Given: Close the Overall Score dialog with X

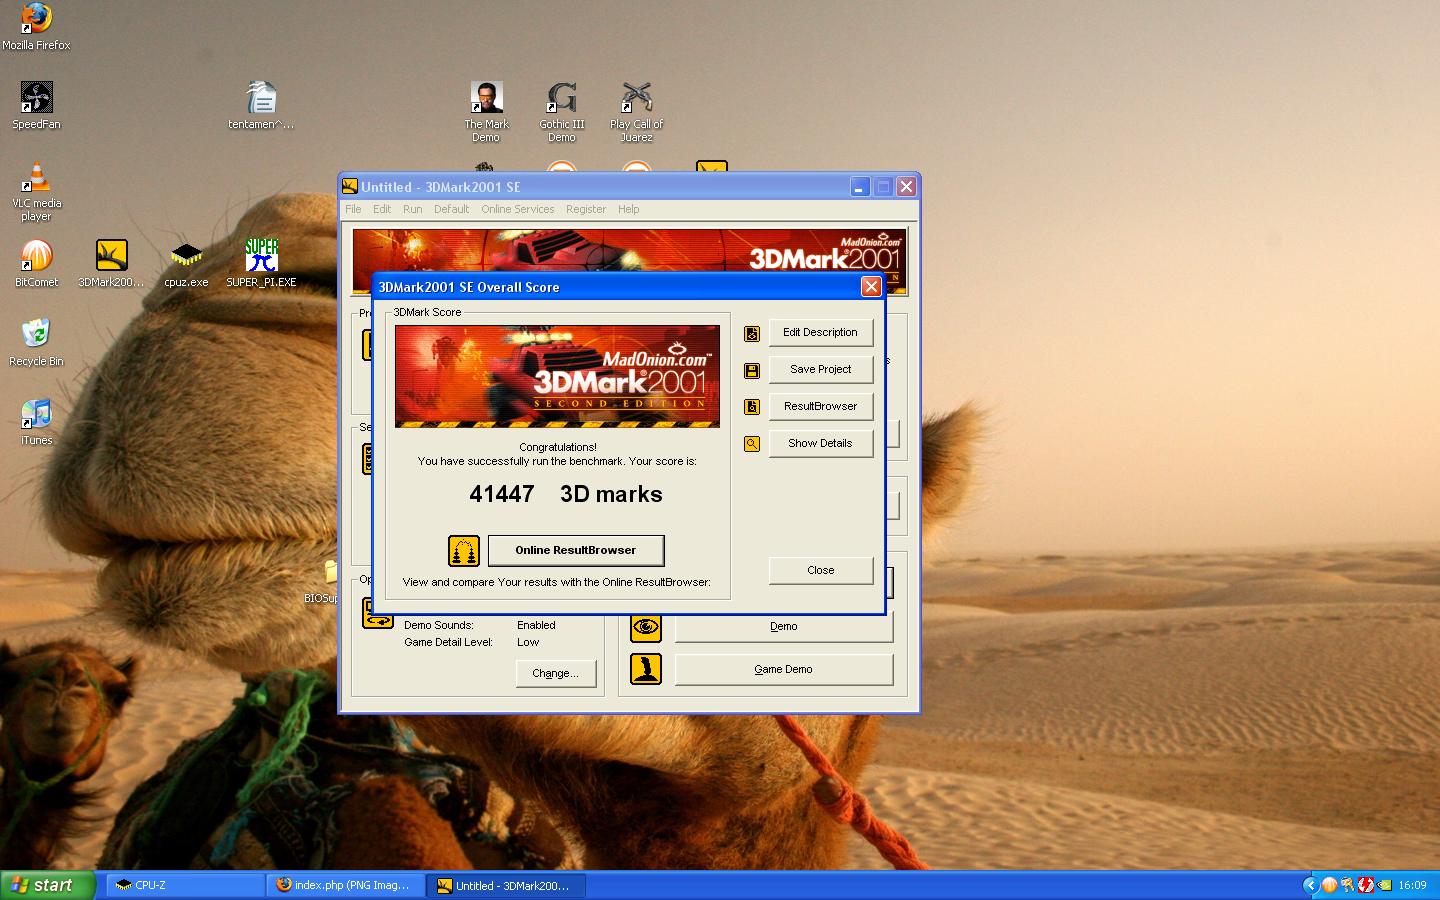Looking at the screenshot, I should [x=871, y=287].
